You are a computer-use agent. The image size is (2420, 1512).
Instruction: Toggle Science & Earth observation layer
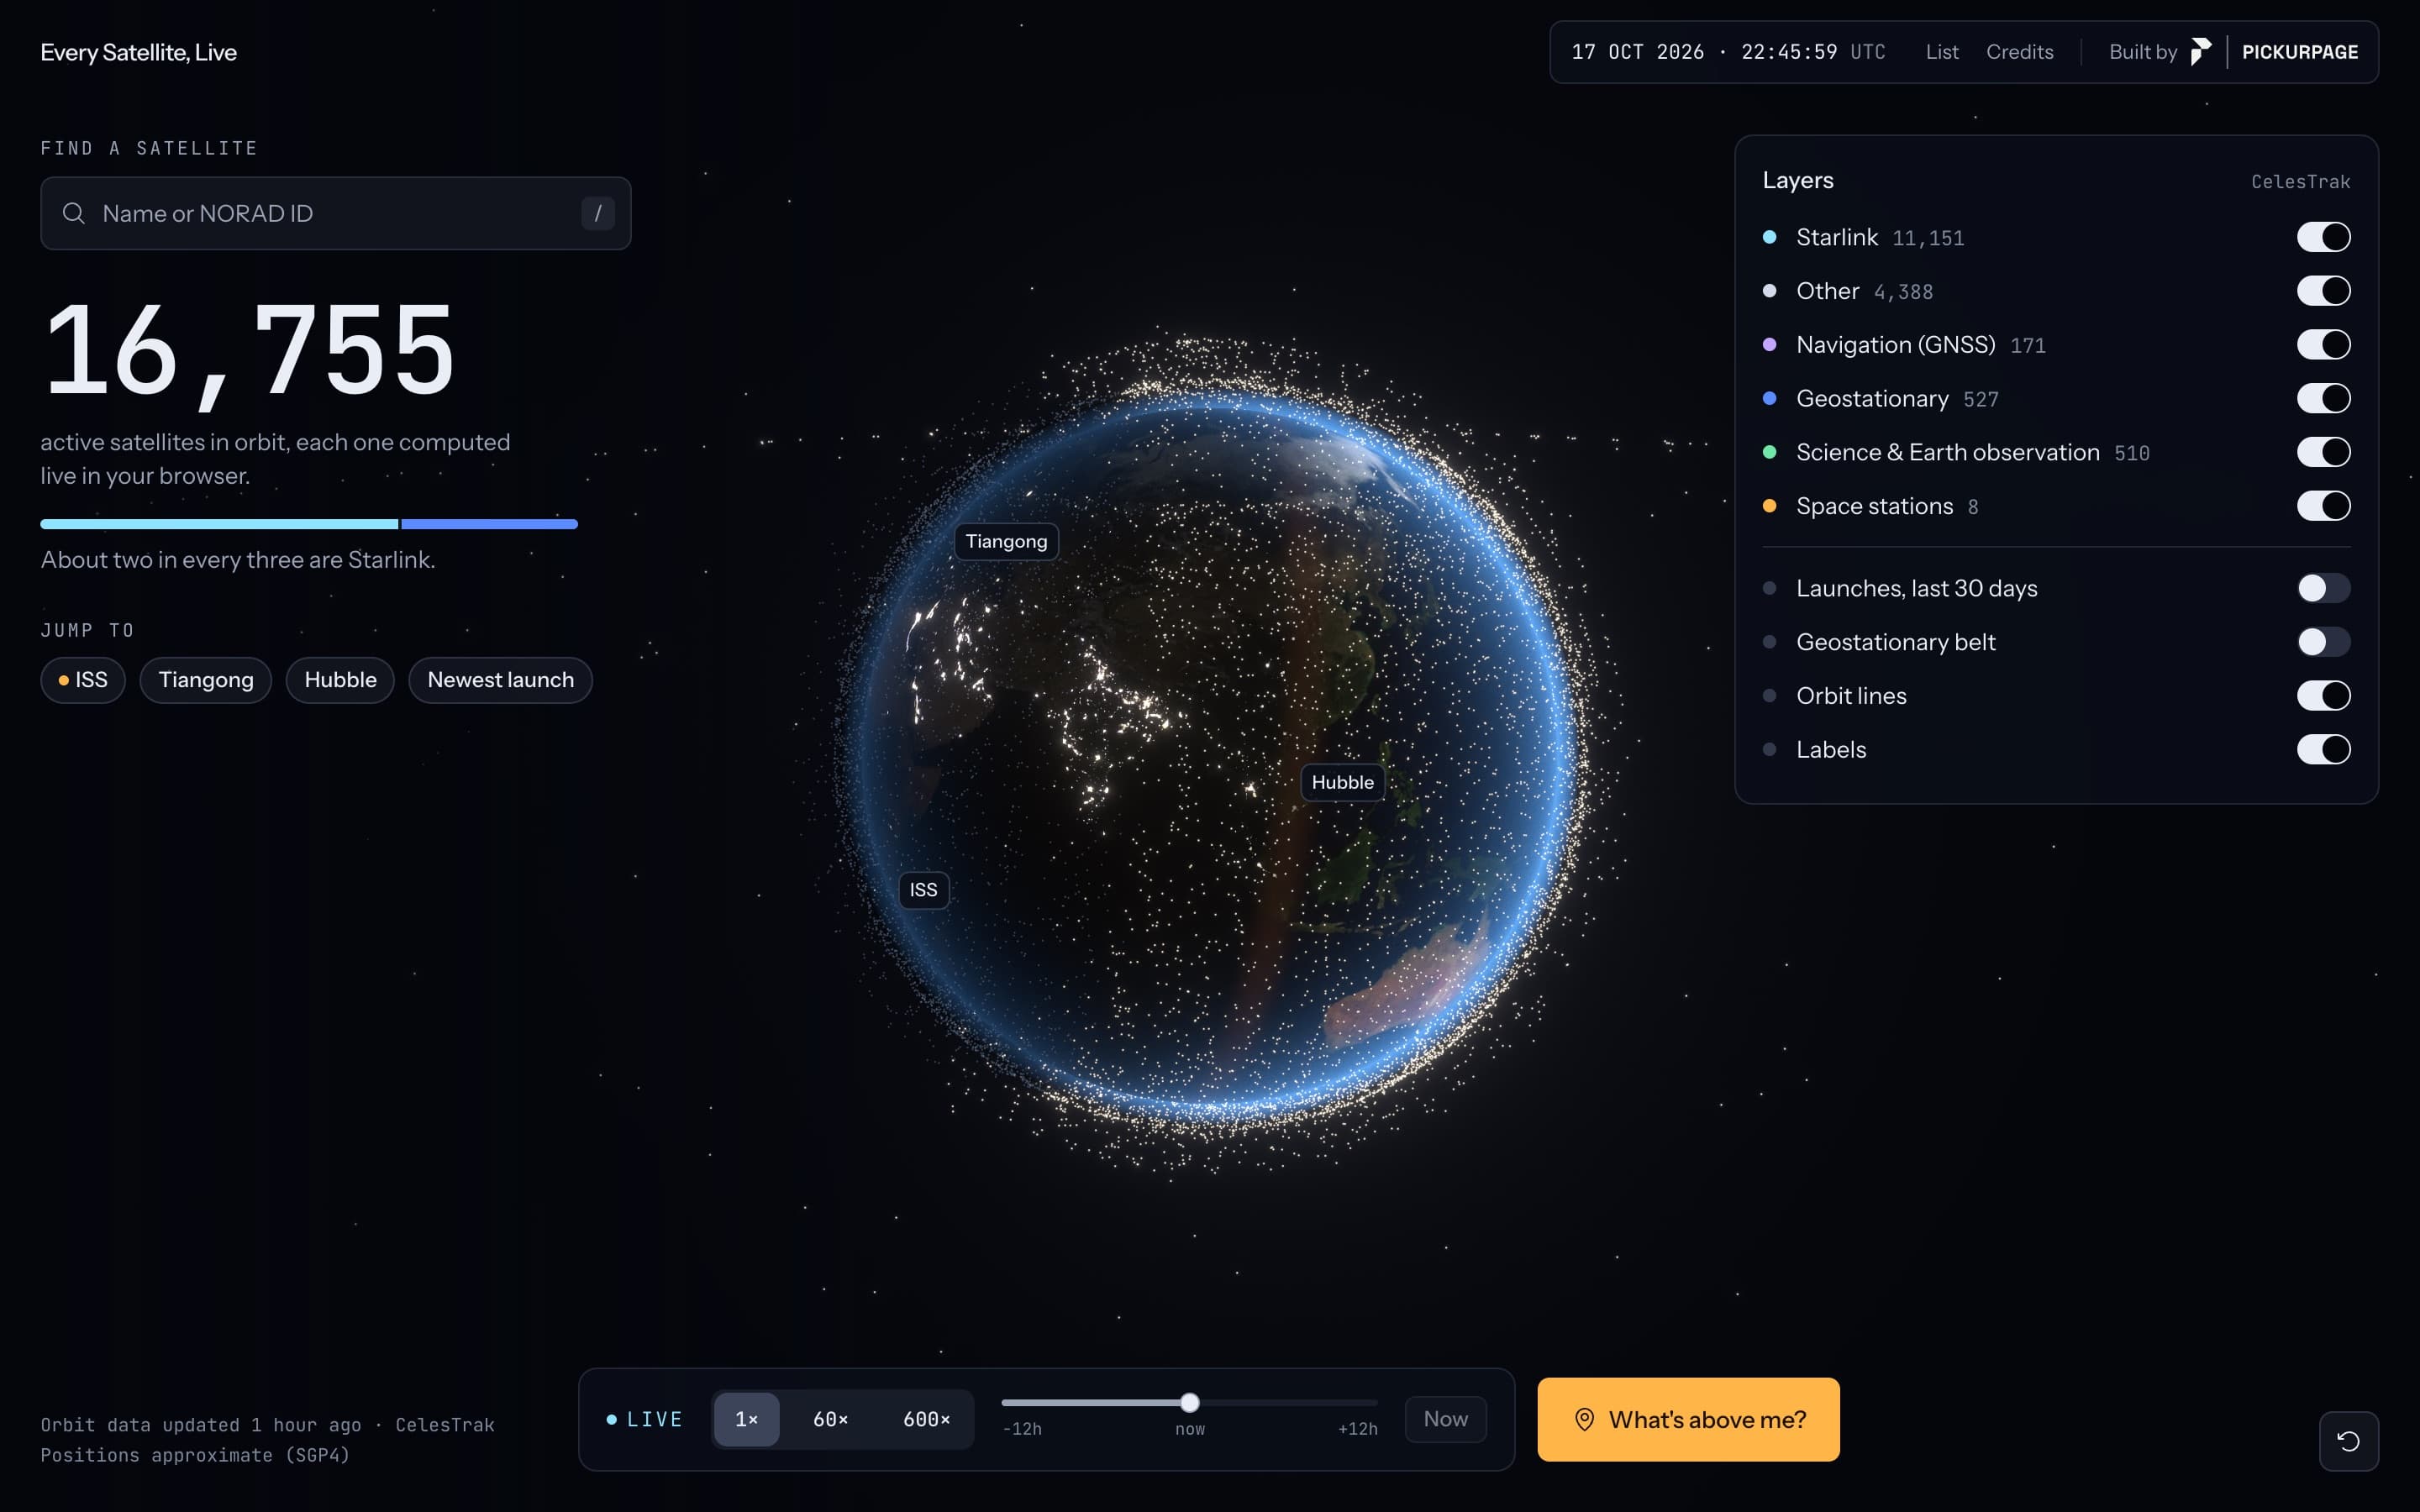2323,452
